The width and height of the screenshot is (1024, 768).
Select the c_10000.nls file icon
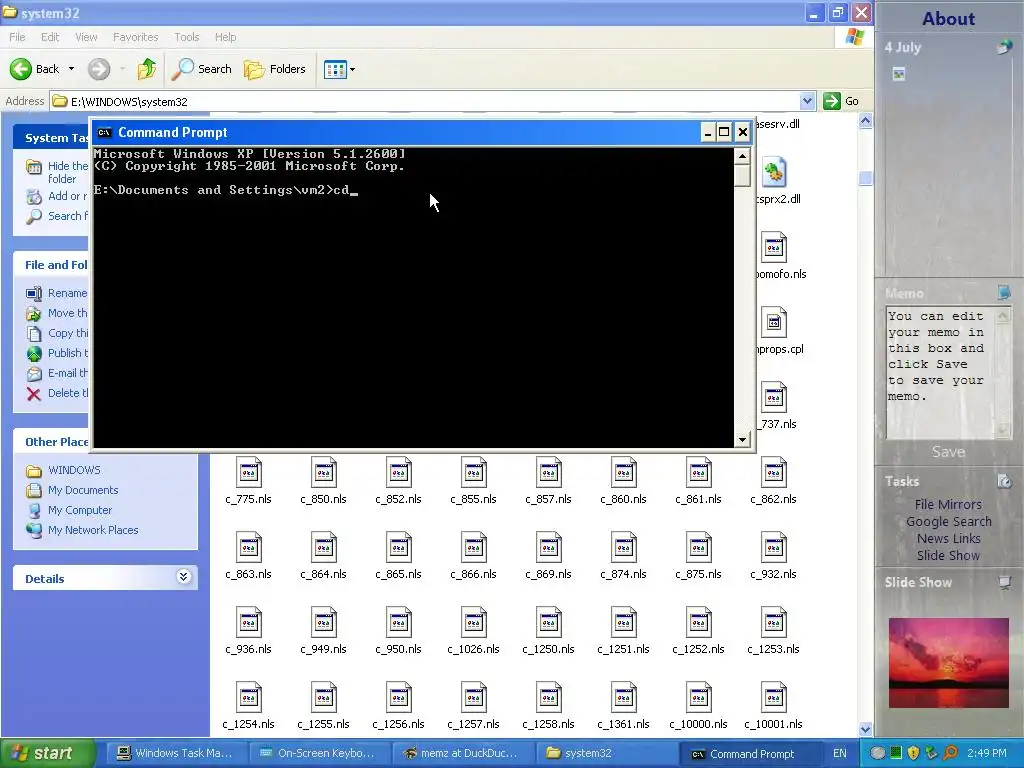(699, 697)
